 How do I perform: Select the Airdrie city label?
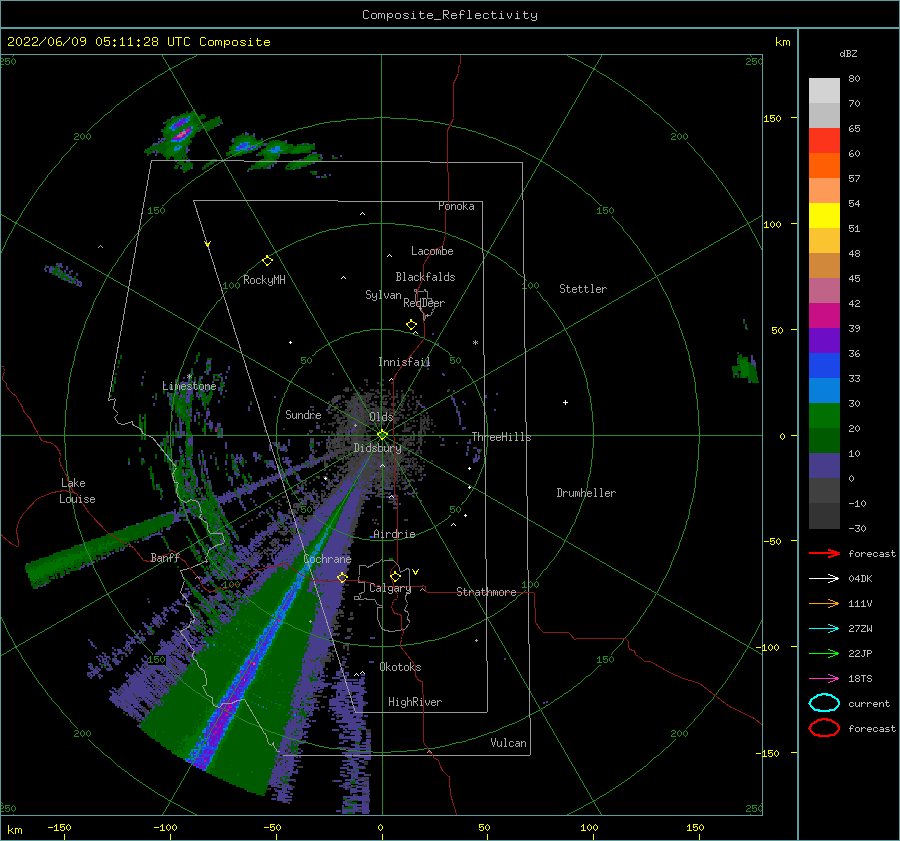(x=394, y=534)
